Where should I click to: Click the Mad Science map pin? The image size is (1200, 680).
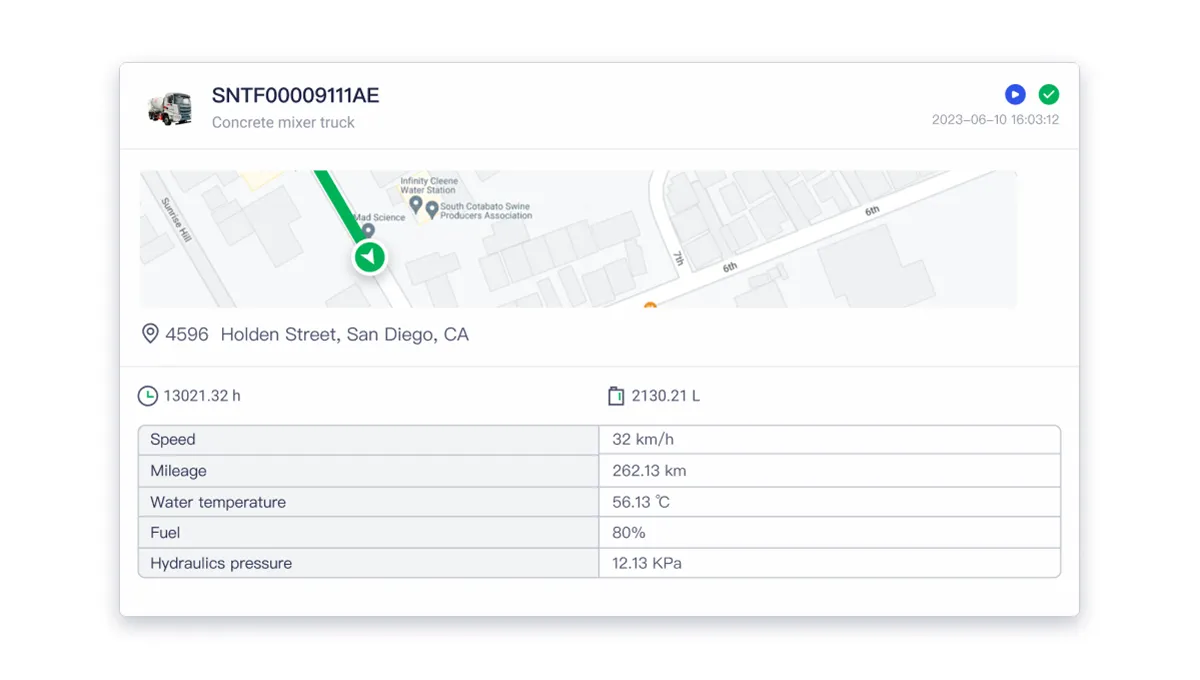(368, 231)
